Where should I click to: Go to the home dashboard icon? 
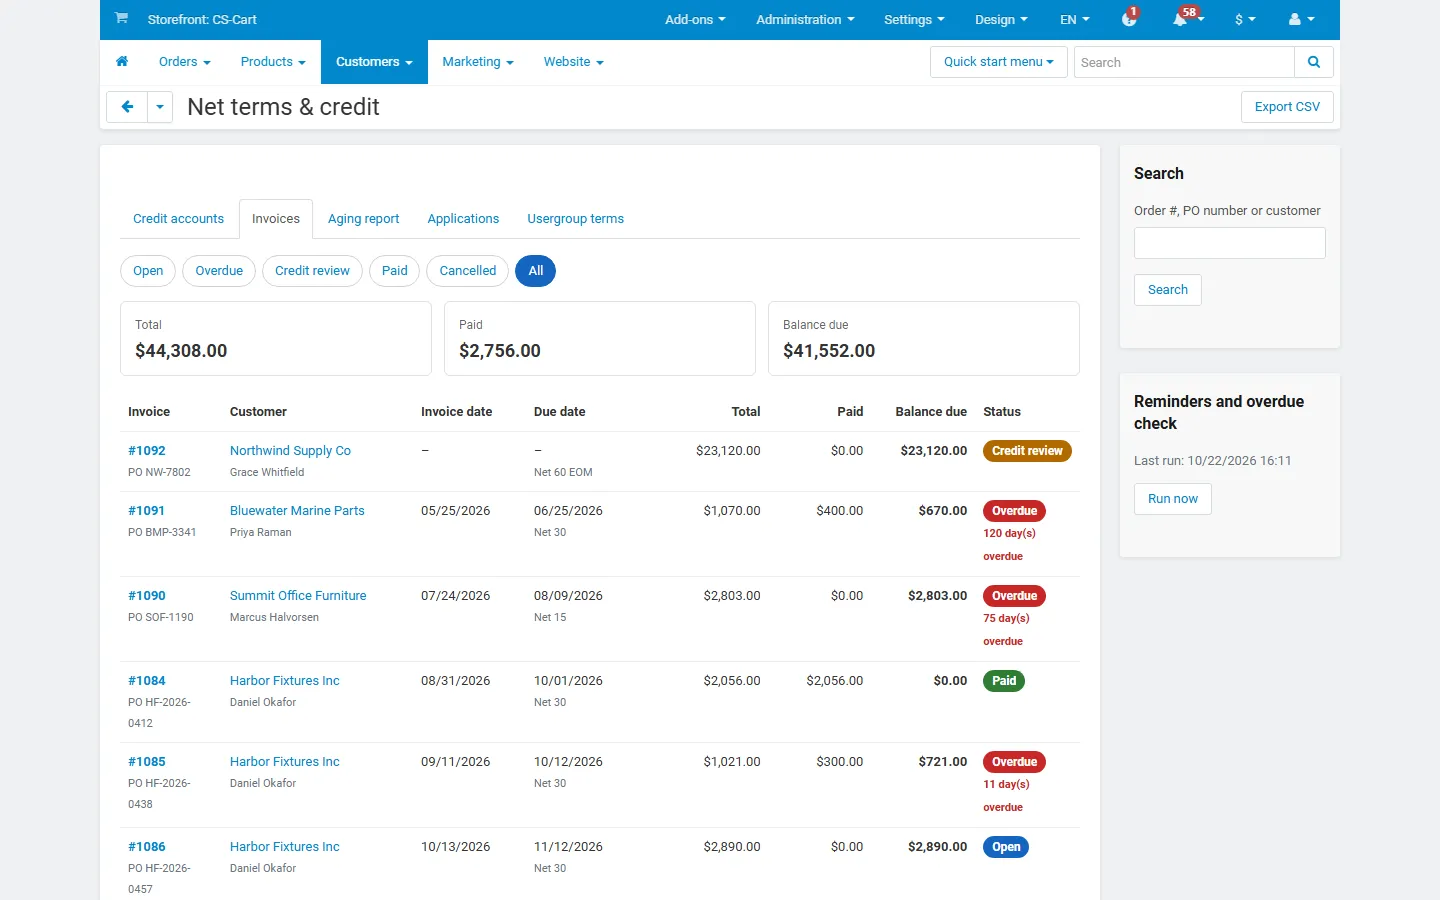[122, 62]
